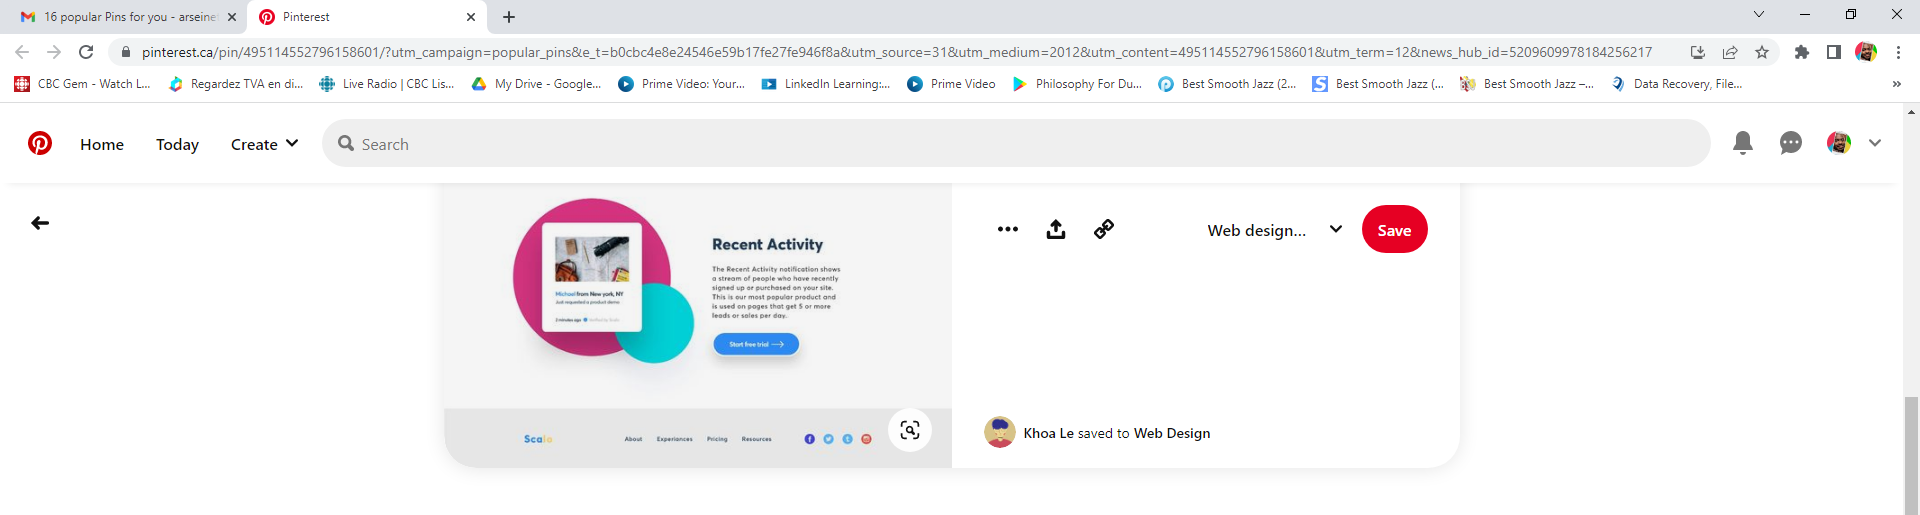Screen dimensions: 1920x515
Task: Open the Today page
Action: [x=177, y=144]
